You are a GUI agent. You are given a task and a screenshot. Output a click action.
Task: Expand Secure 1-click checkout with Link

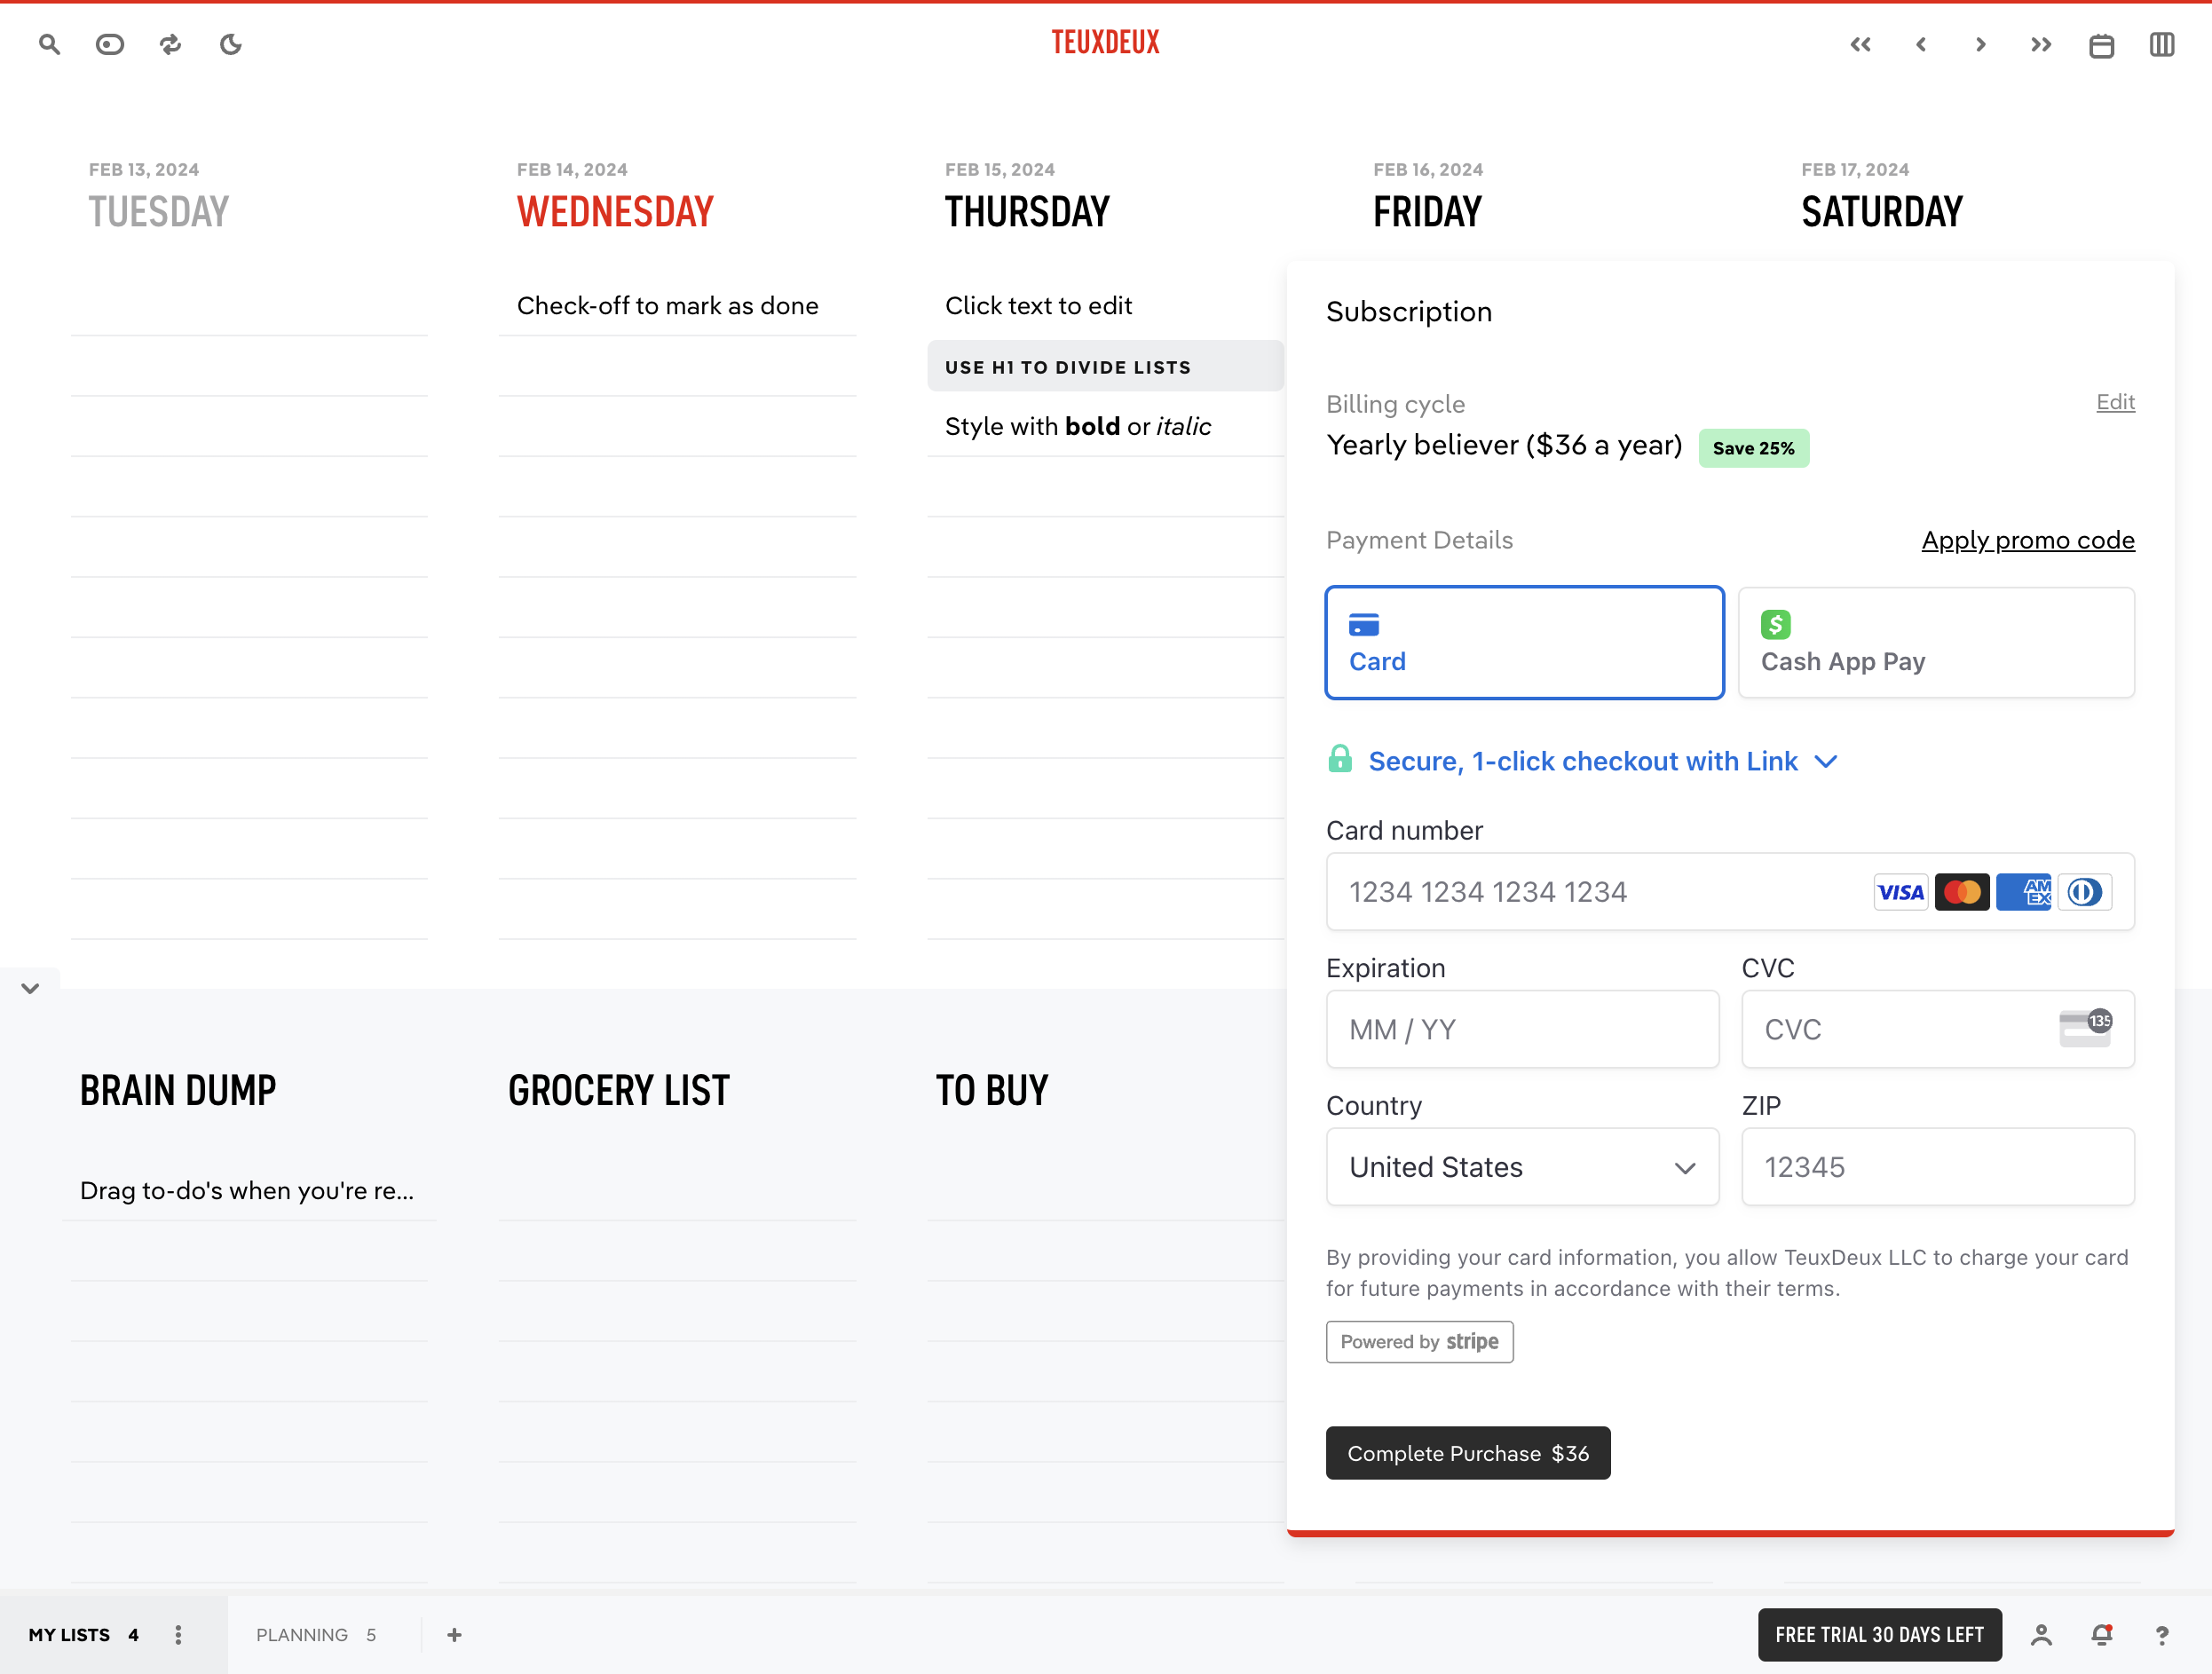point(1583,761)
